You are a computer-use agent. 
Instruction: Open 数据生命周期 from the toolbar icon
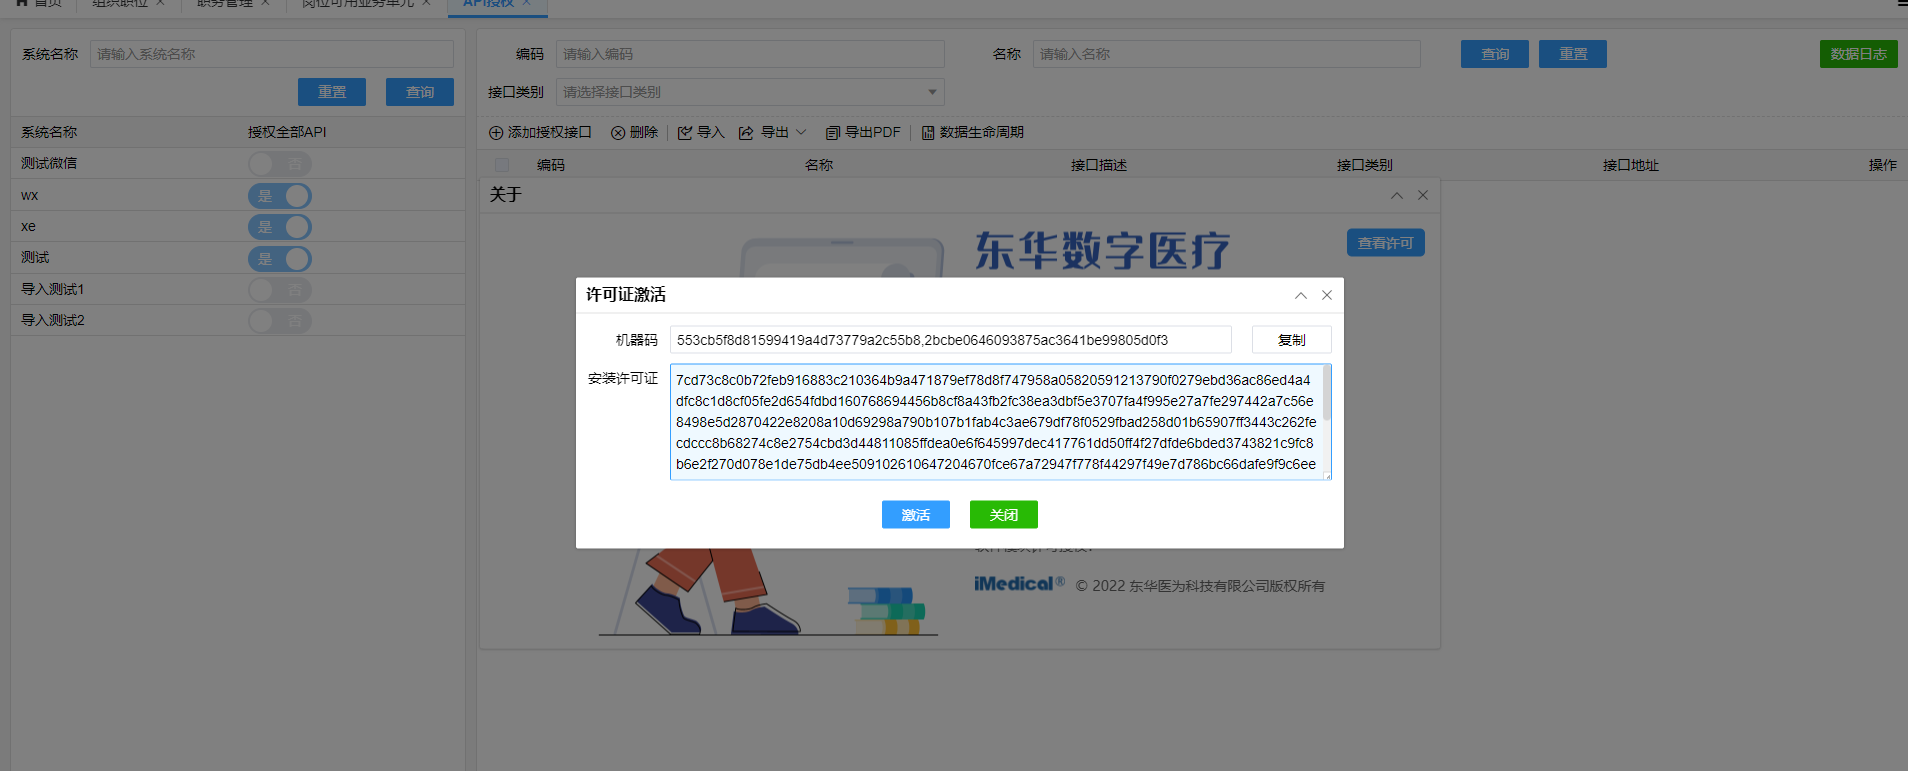928,133
